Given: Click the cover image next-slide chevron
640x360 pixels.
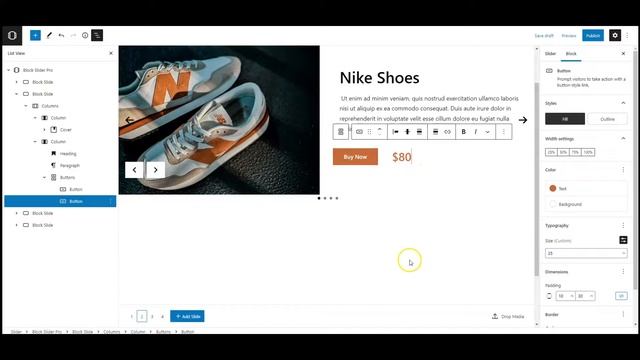Looking at the screenshot, I should click(x=156, y=170).
